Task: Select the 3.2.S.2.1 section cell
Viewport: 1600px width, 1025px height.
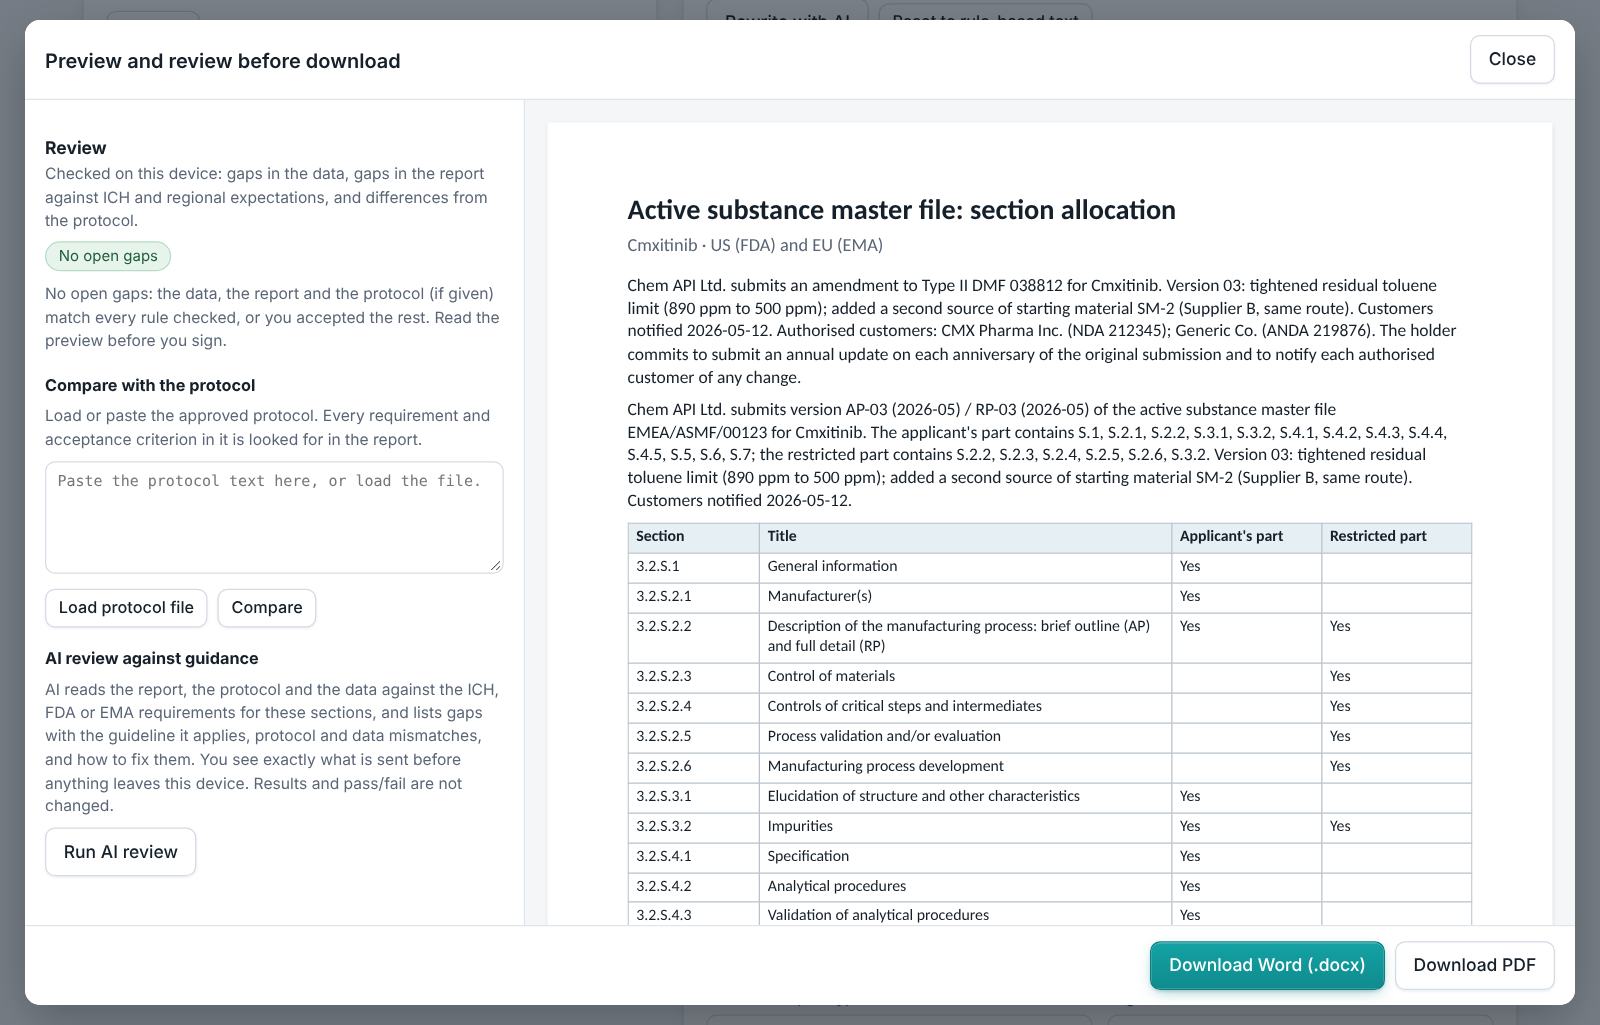Action: (x=693, y=597)
